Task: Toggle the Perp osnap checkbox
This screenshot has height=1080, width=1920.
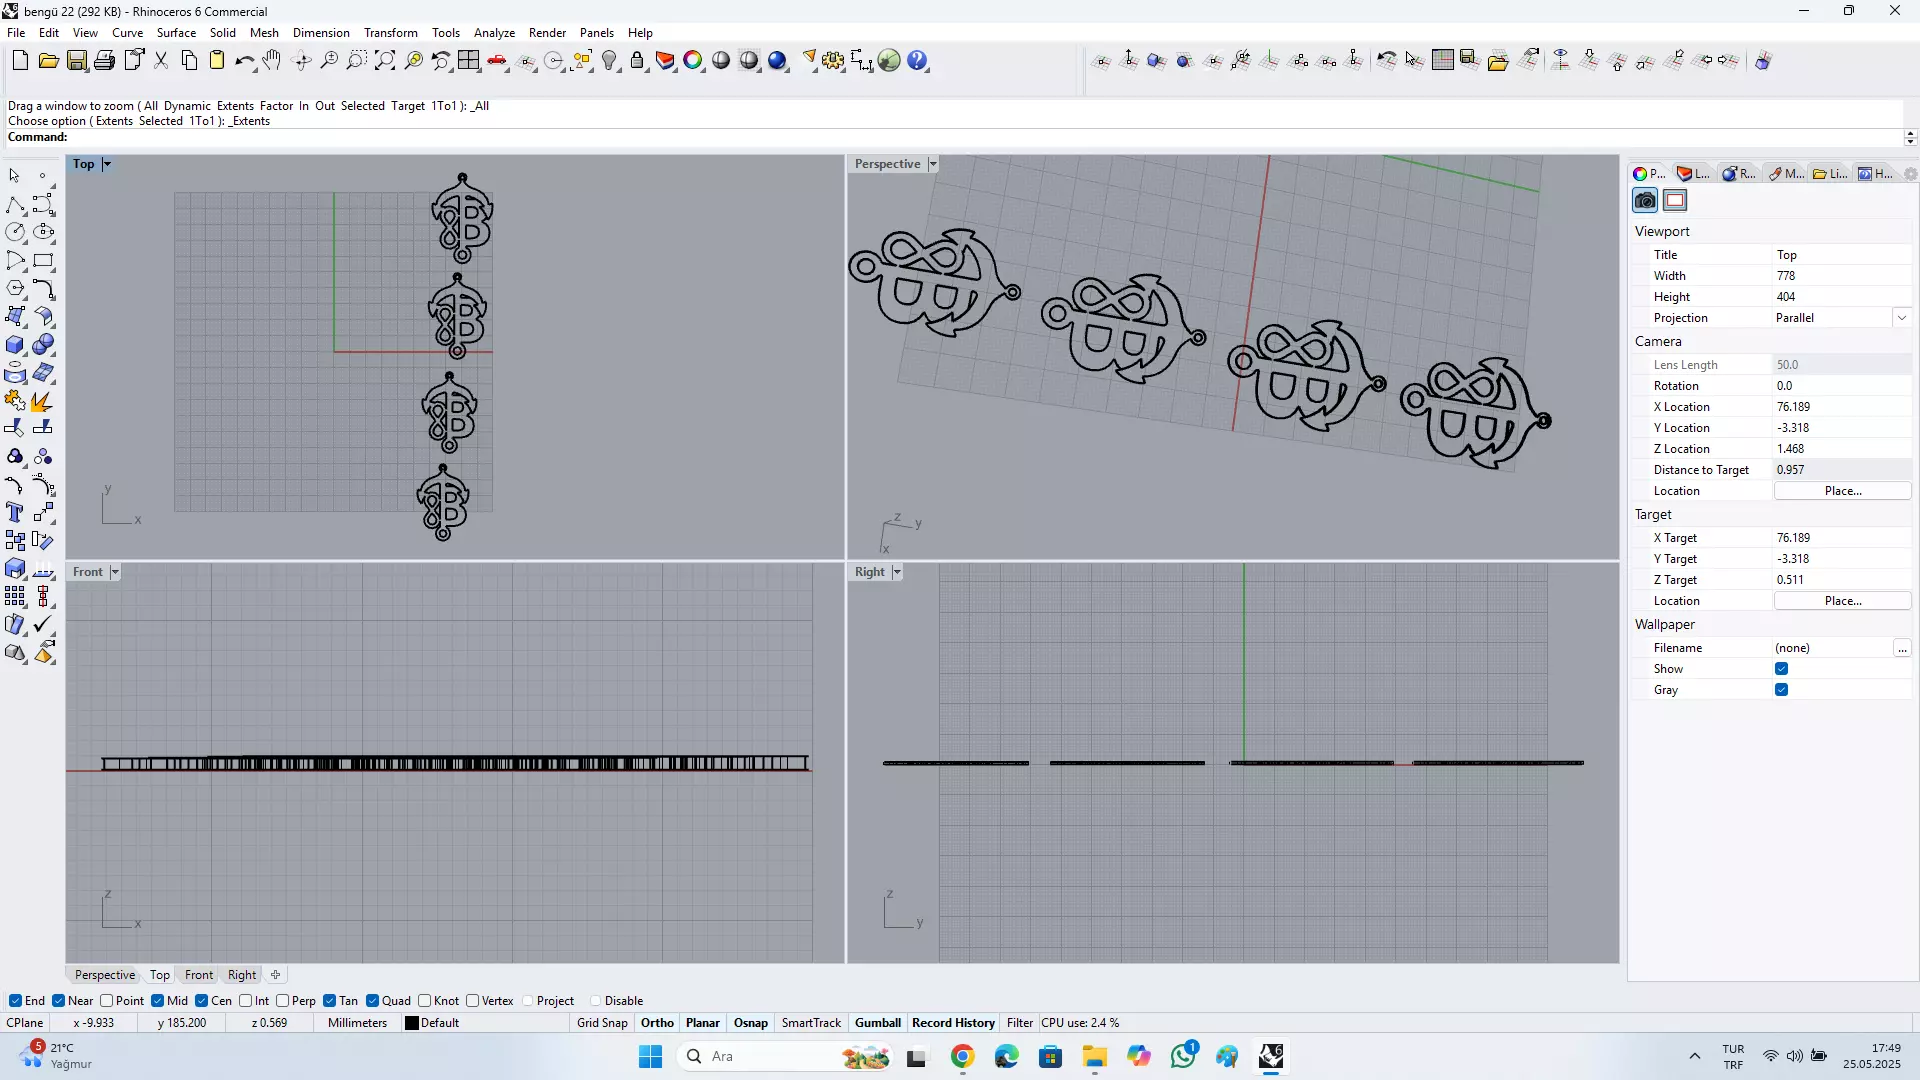Action: (x=283, y=1001)
